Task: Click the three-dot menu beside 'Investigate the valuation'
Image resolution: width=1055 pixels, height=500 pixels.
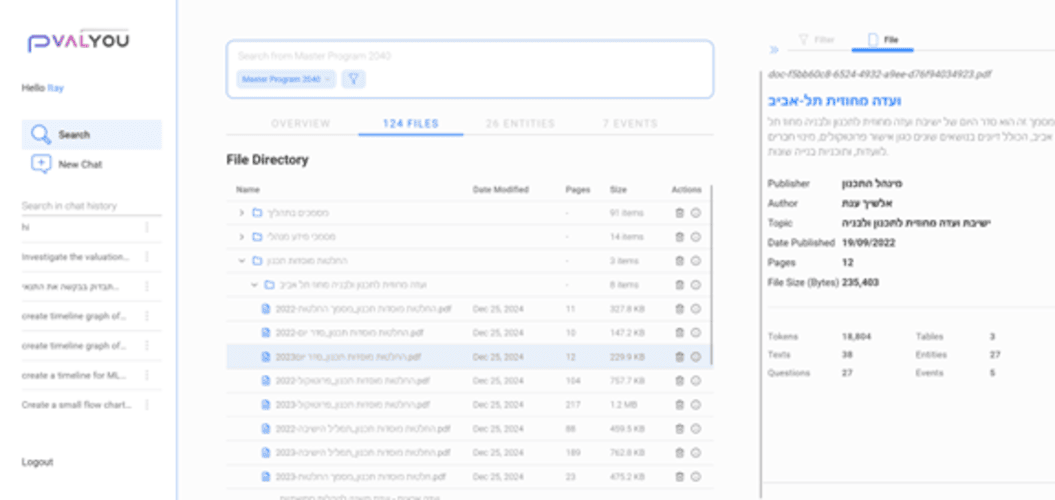Action: 147,257
